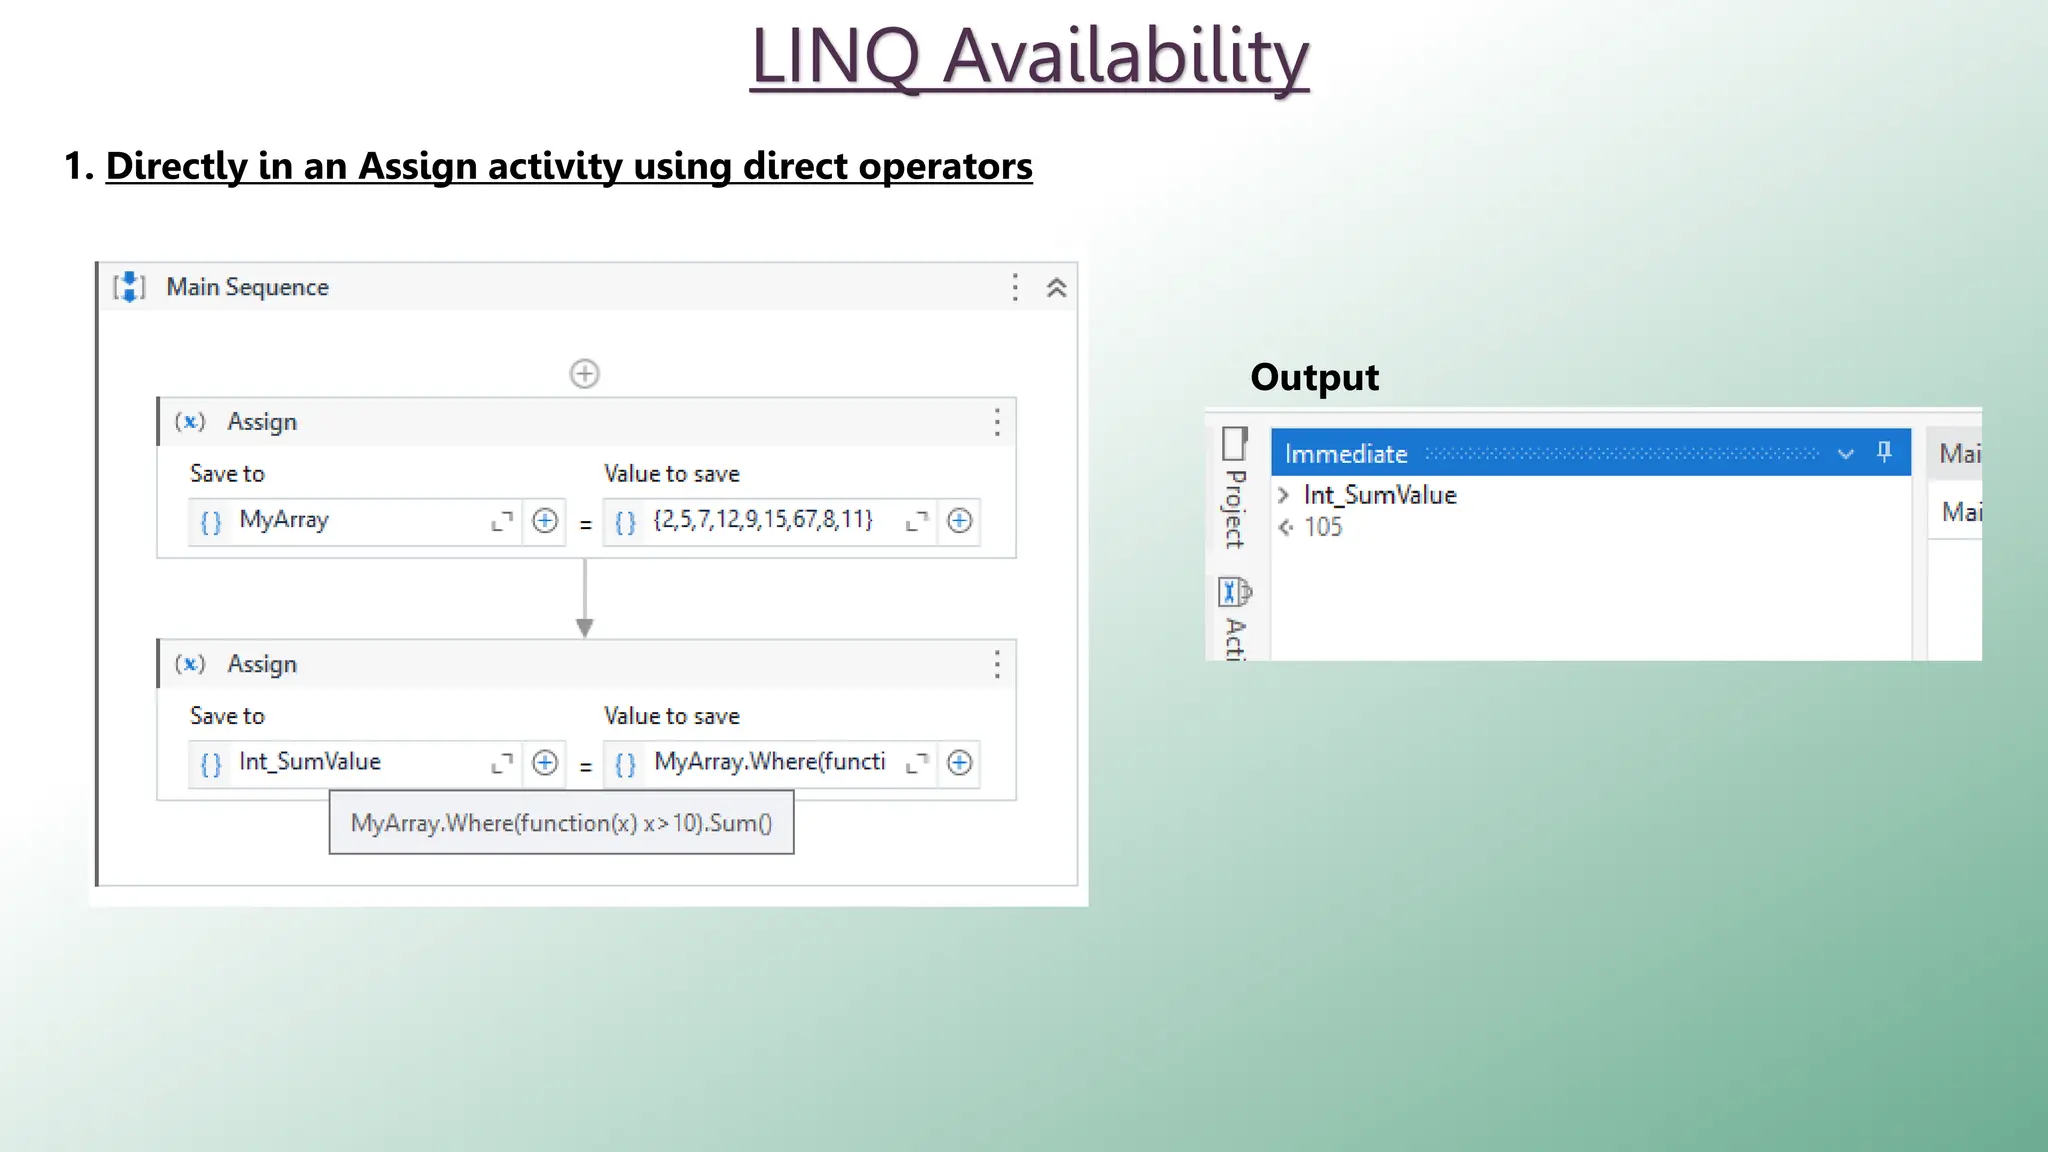Image resolution: width=2048 pixels, height=1152 pixels.
Task: Click the 105 result in Immediate panel
Action: [x=1322, y=527]
